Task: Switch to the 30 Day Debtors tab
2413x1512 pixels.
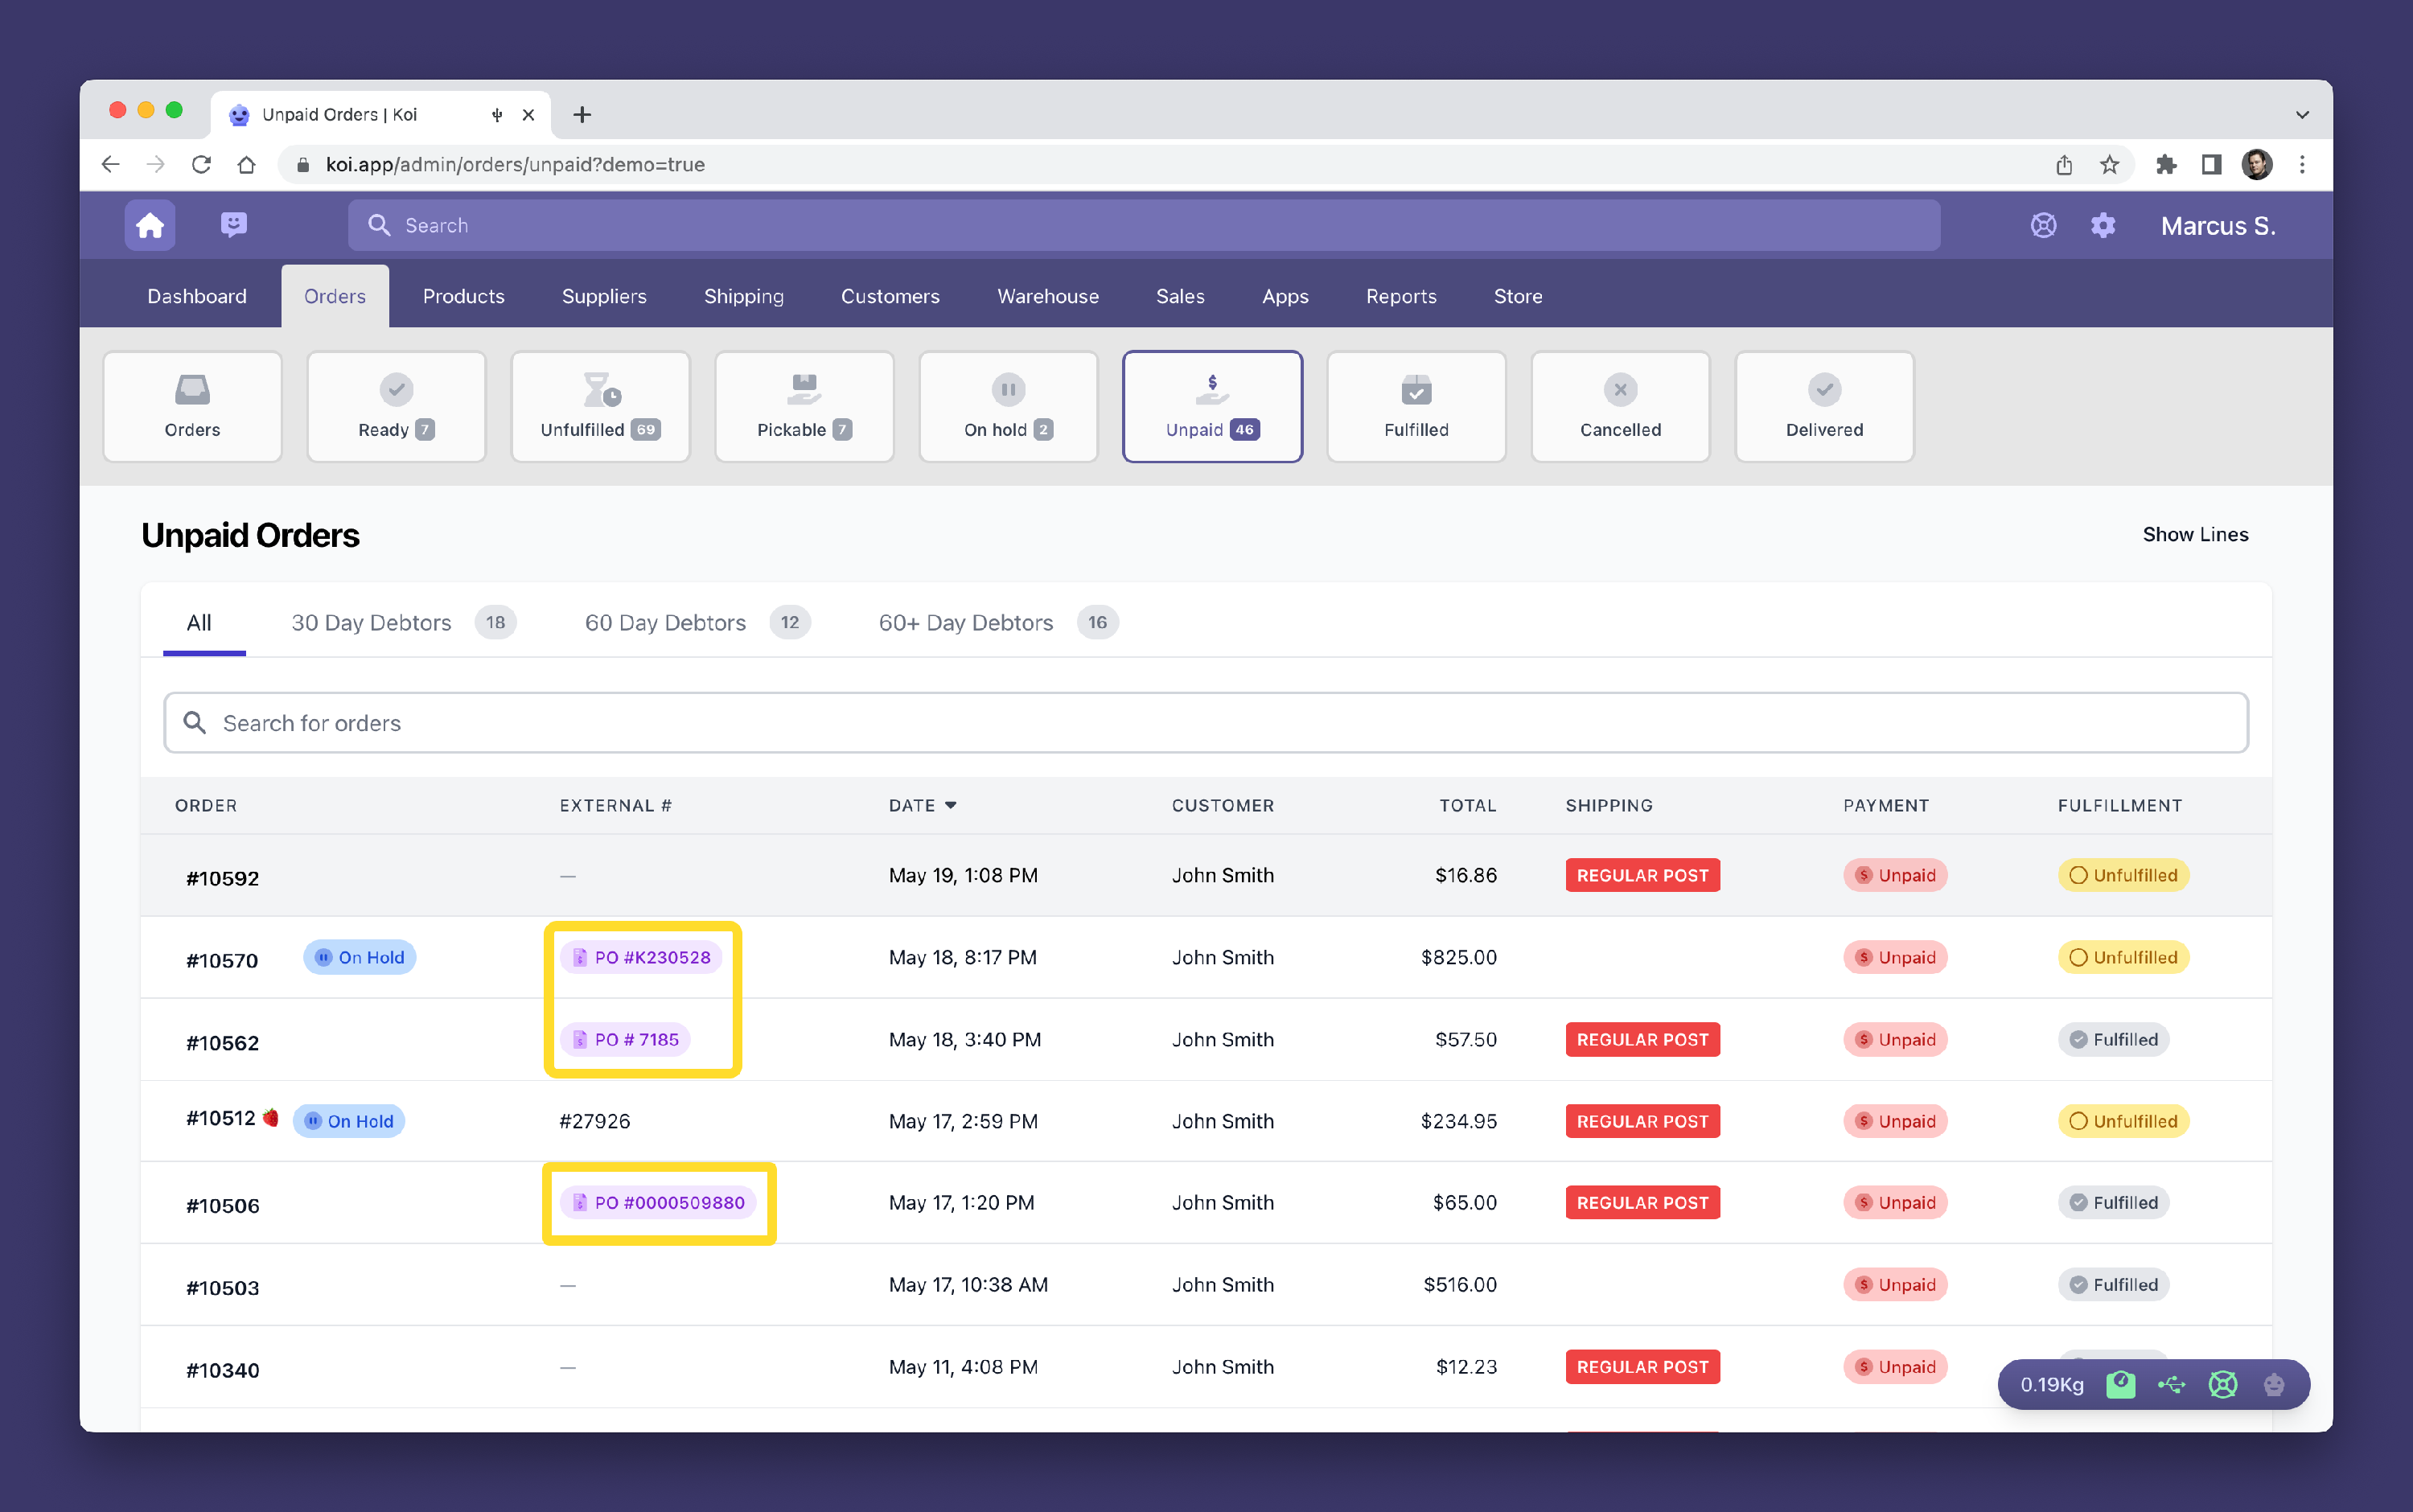Action: coord(371,622)
